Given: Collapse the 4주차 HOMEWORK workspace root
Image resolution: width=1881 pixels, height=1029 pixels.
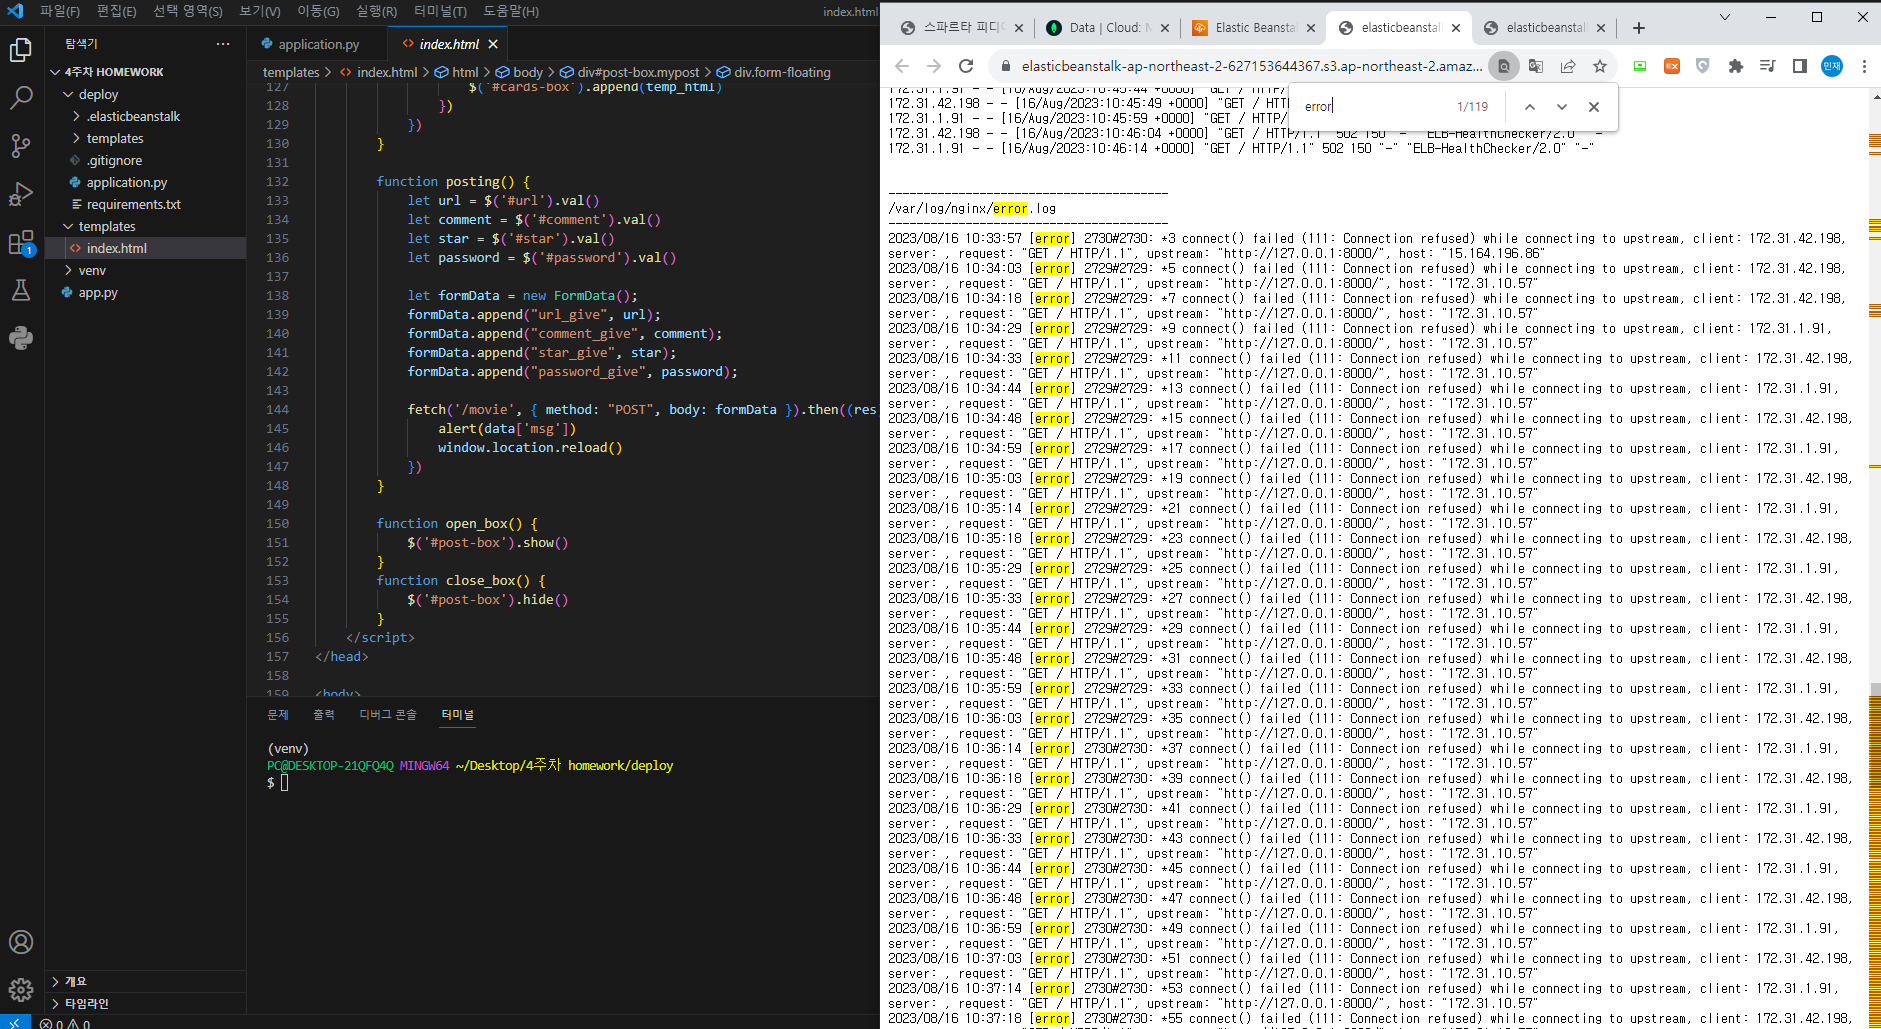Looking at the screenshot, I should point(145,72).
